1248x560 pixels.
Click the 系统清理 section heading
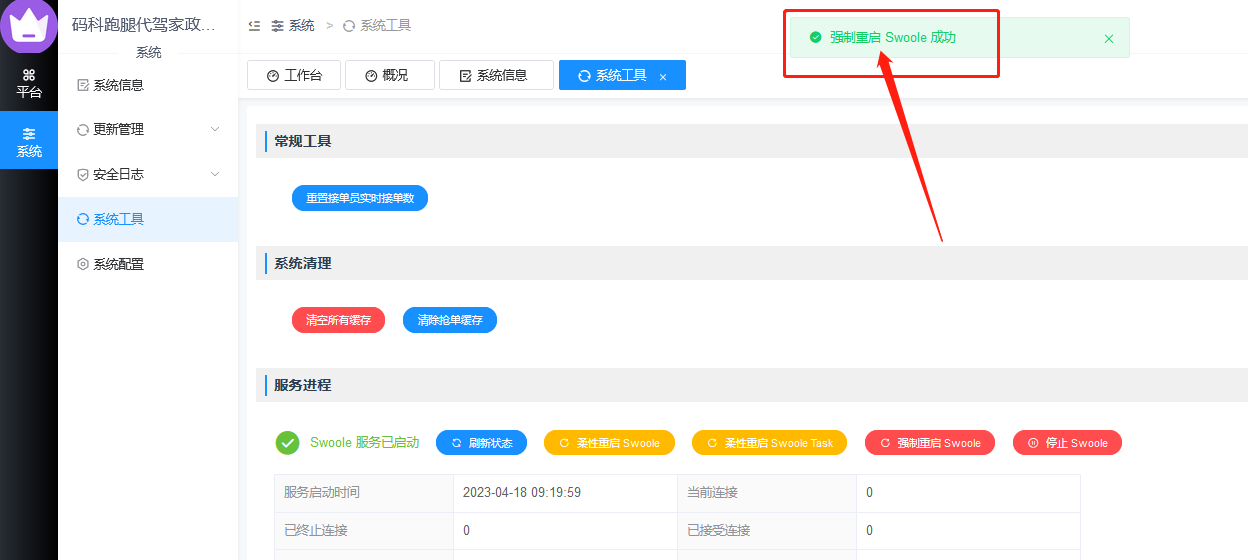point(303,263)
